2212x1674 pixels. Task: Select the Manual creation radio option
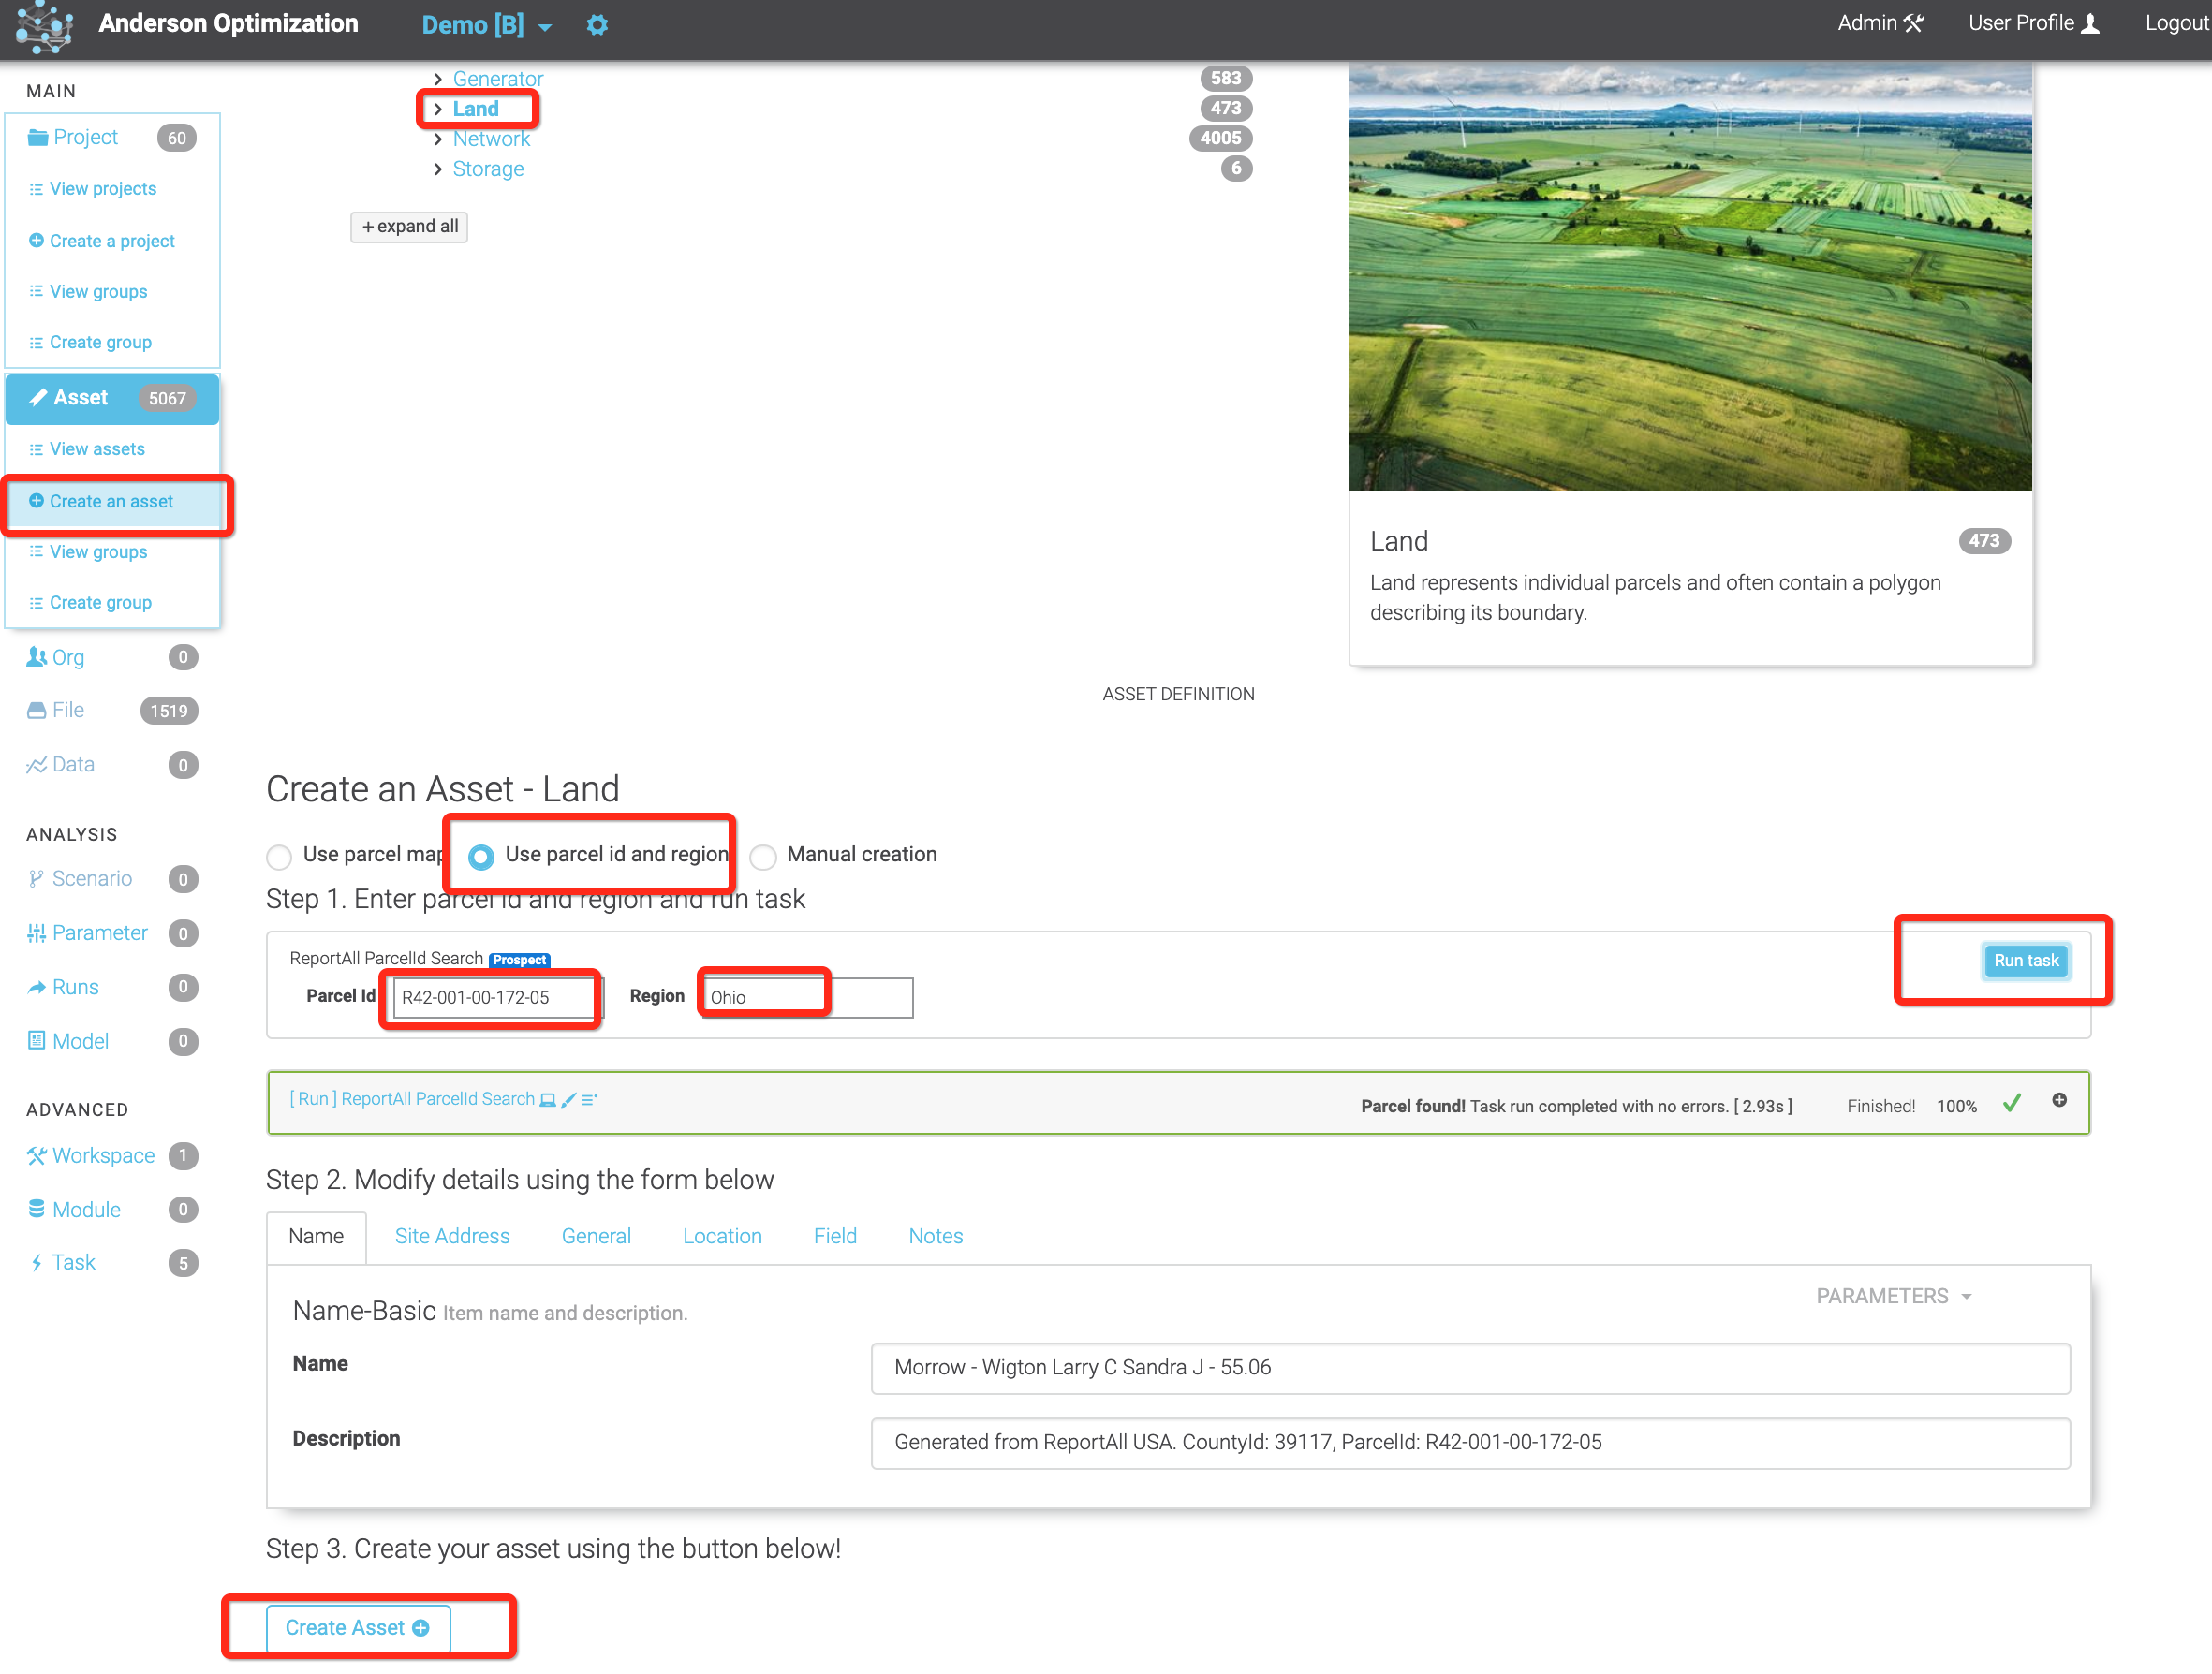764,856
